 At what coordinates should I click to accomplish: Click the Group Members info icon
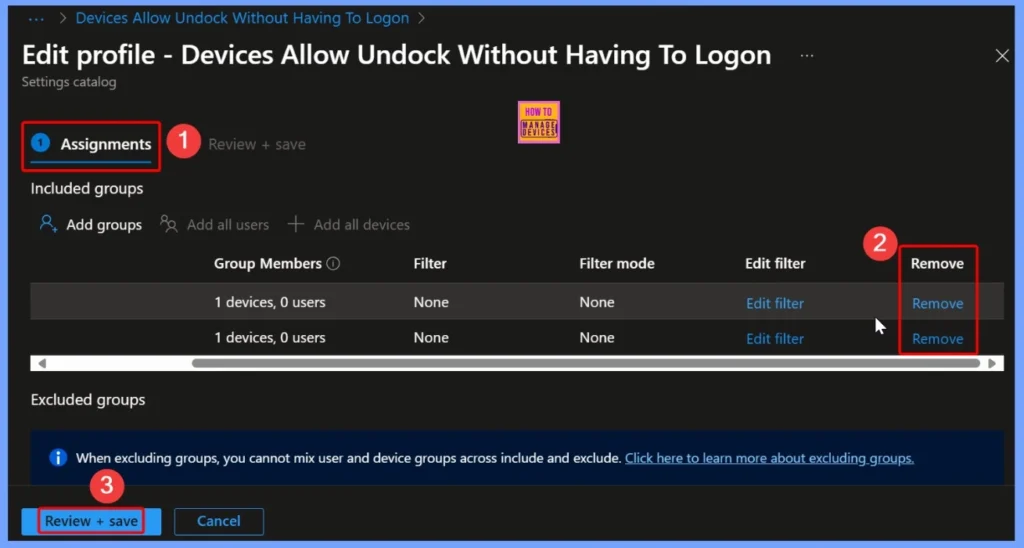(x=333, y=264)
